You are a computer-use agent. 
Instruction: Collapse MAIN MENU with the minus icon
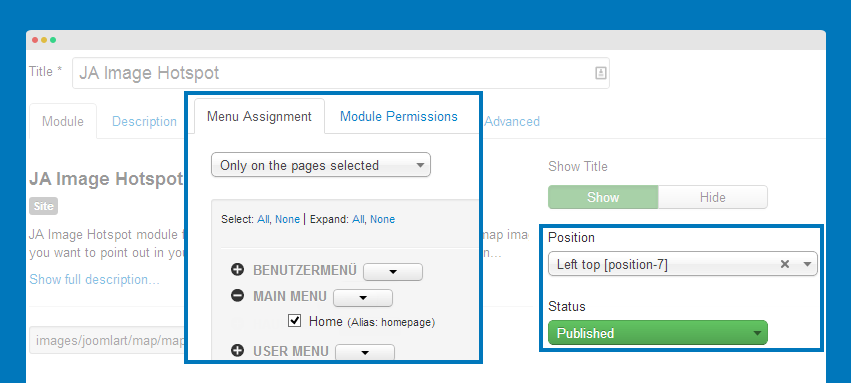[x=237, y=296]
